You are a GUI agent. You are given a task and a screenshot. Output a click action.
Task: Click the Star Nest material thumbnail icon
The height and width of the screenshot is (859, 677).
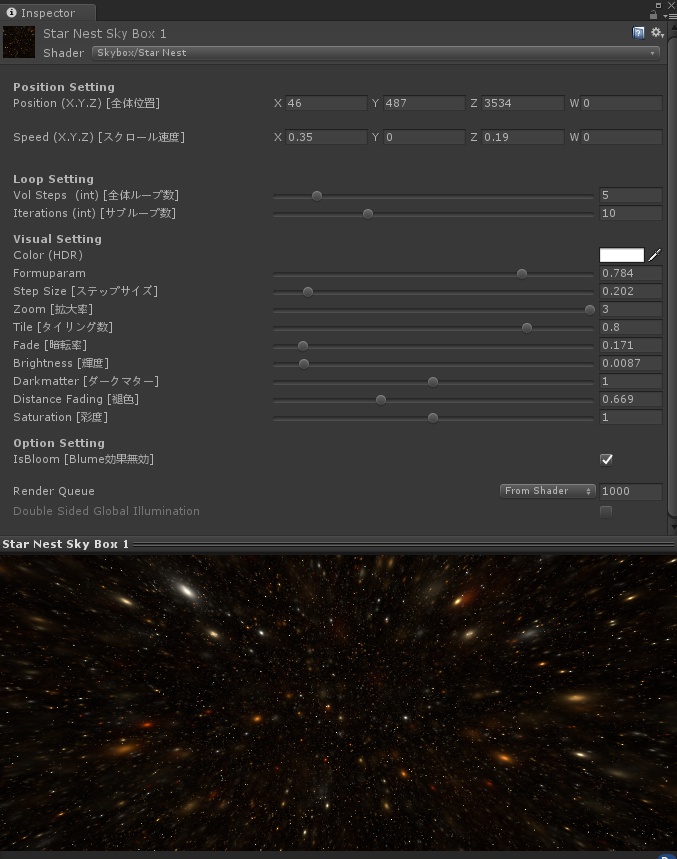(19, 42)
